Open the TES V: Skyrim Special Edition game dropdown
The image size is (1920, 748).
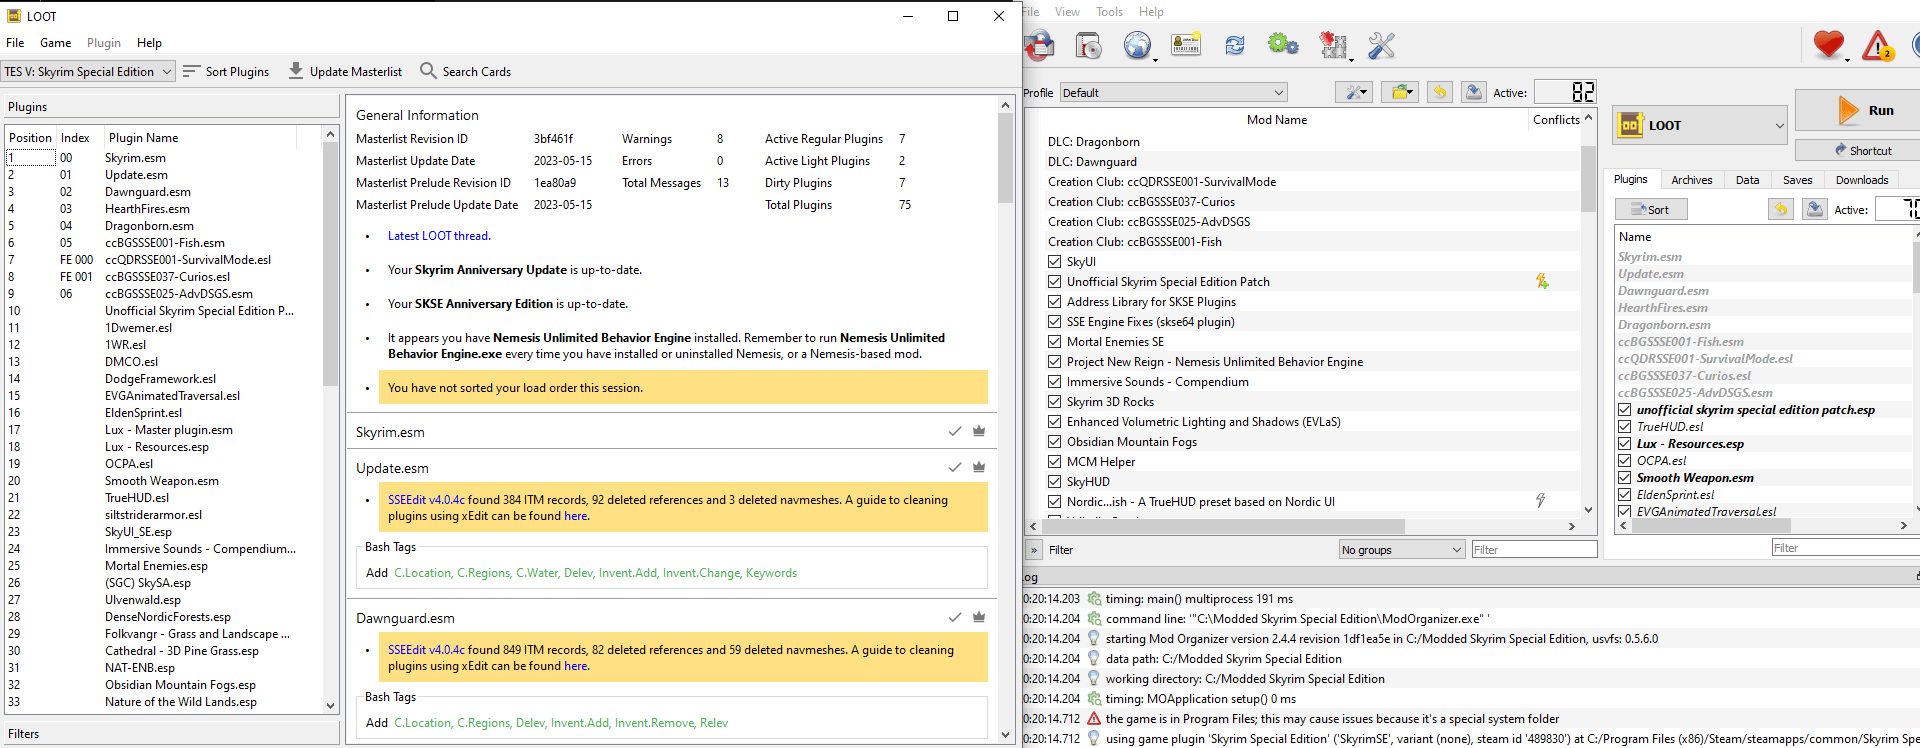coord(88,71)
